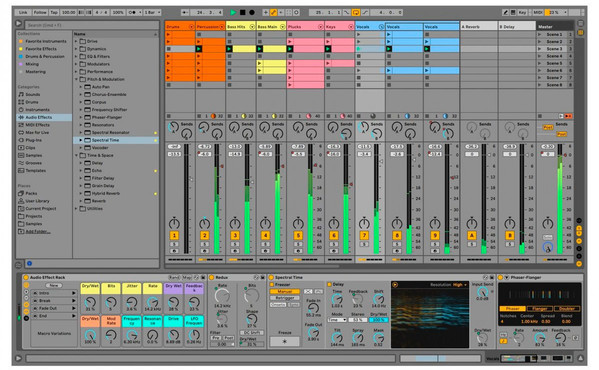The height and width of the screenshot is (370, 599).
Task: Toggle the Spectral Time device activator
Action: [271, 278]
